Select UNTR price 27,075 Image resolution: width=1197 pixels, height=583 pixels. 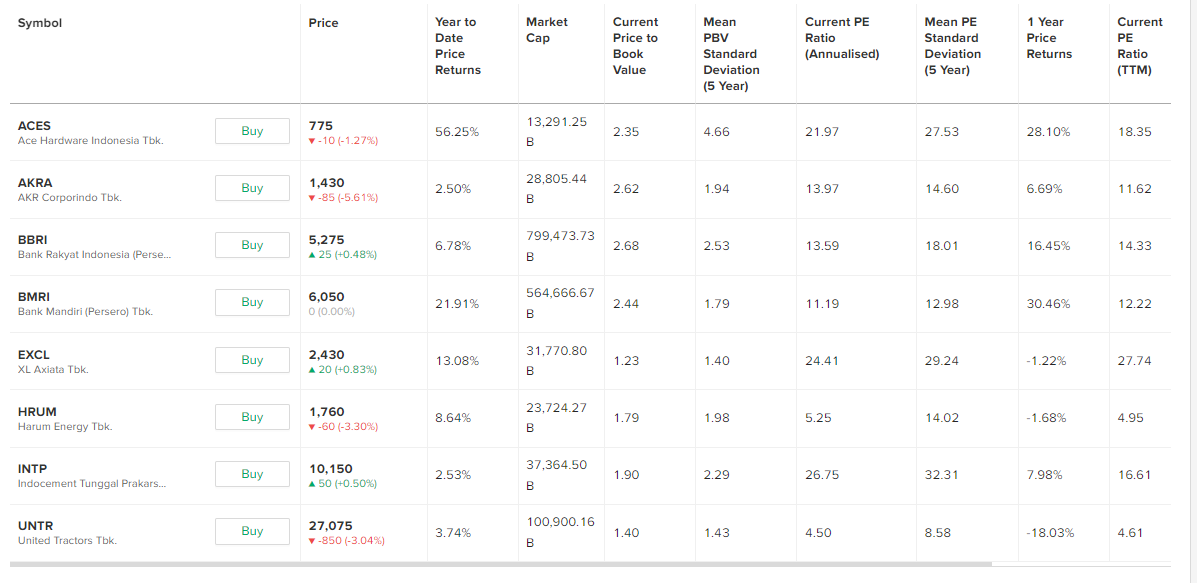coord(330,526)
